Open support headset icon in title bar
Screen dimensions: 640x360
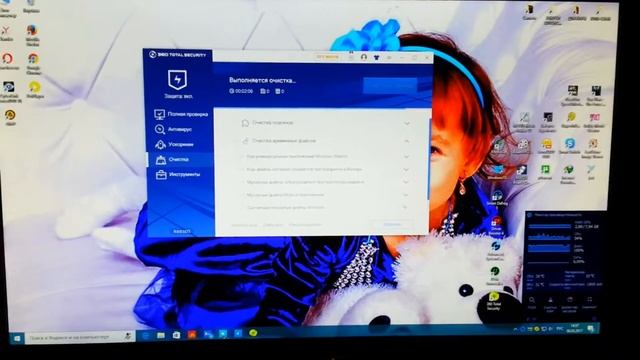point(364,57)
